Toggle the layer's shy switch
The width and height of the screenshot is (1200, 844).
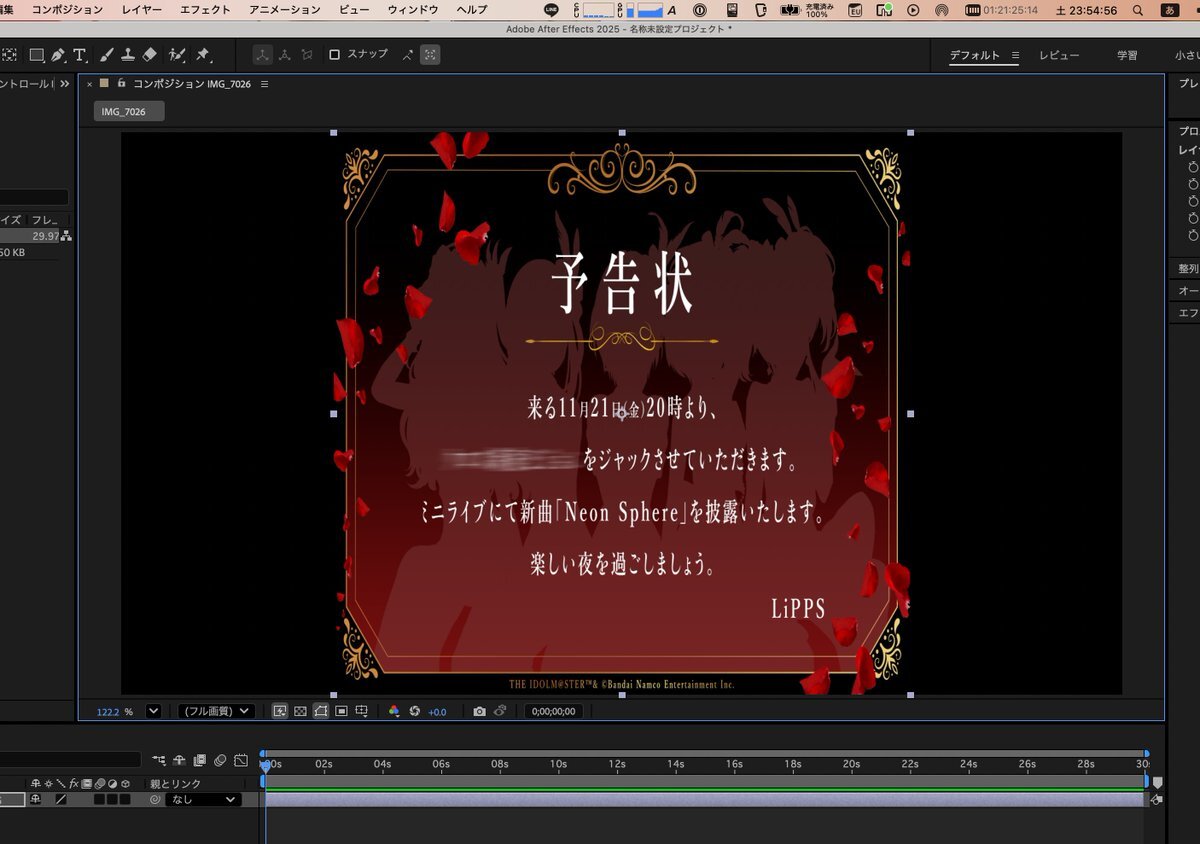click(35, 799)
